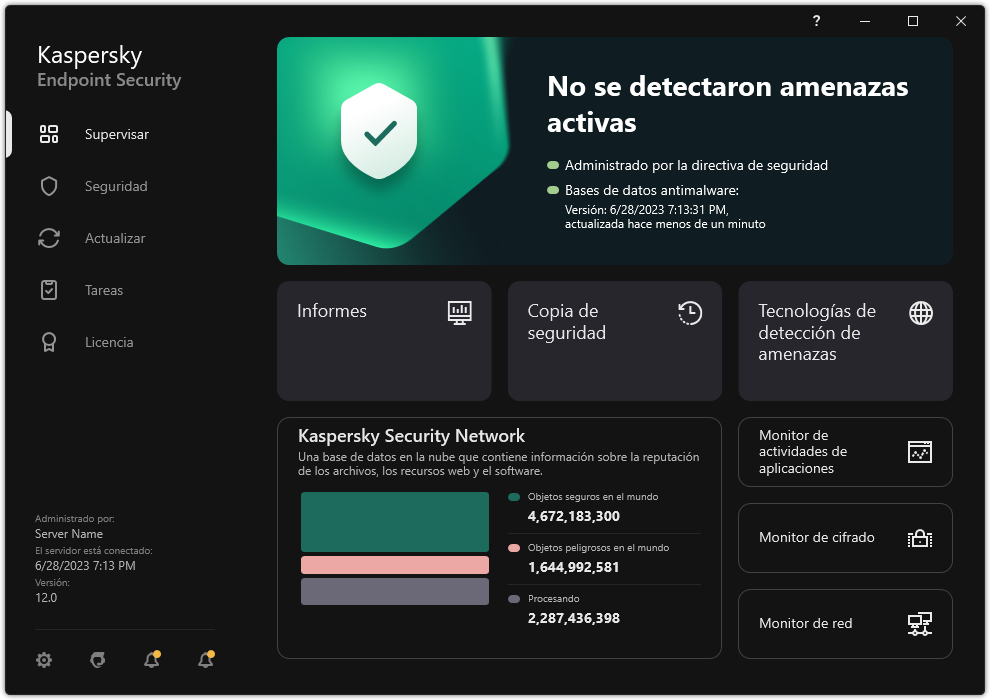Click the padlock icon on Monitor de cifrado
Screen dimensions: 990x700
point(919,537)
